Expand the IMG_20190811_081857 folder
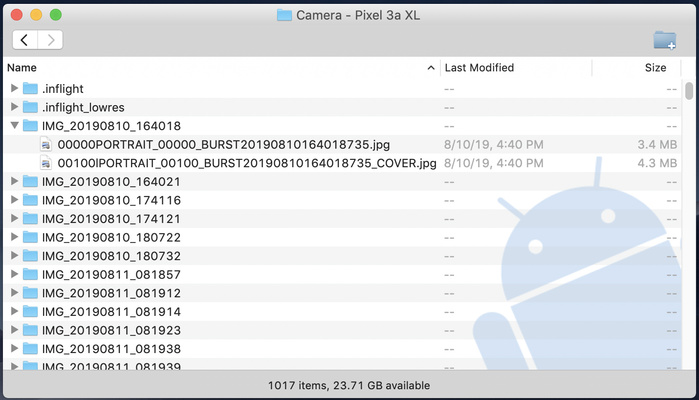 14,274
